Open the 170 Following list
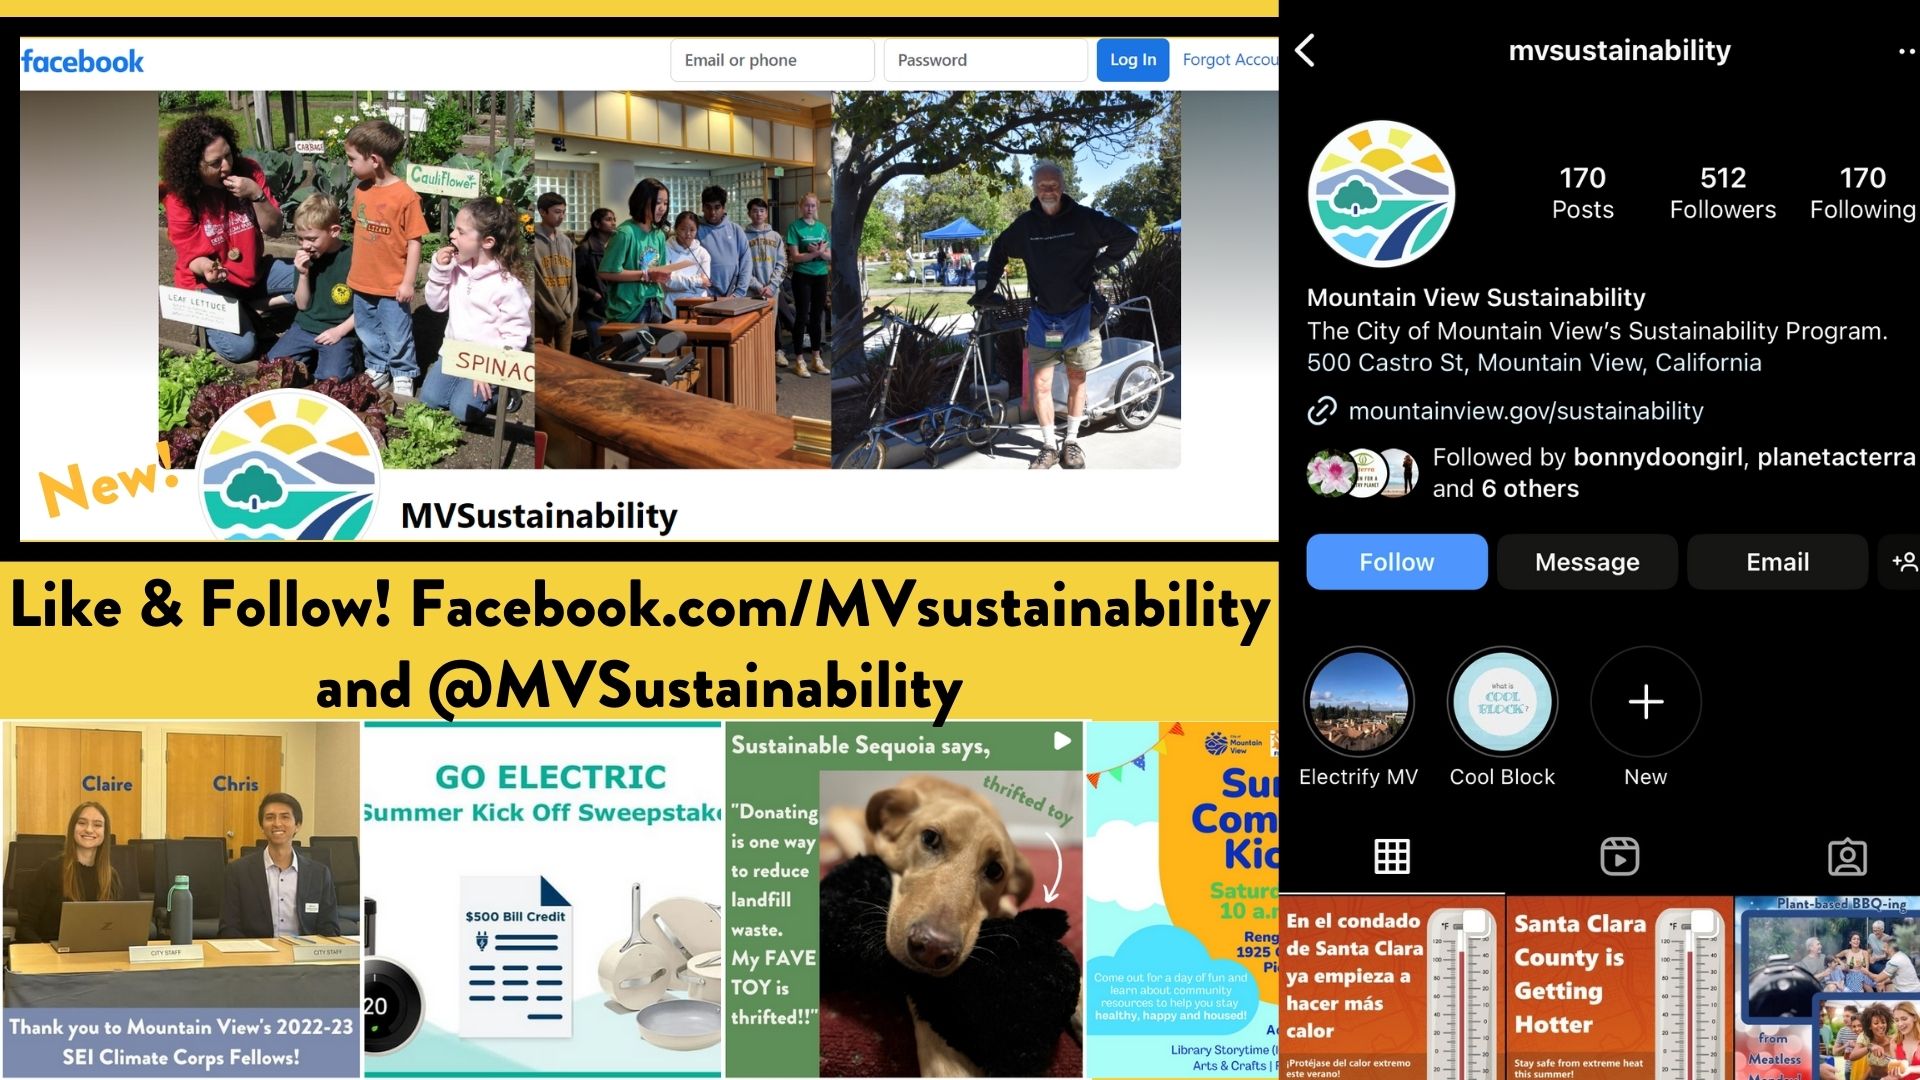The height and width of the screenshot is (1080, 1920). point(1863,193)
